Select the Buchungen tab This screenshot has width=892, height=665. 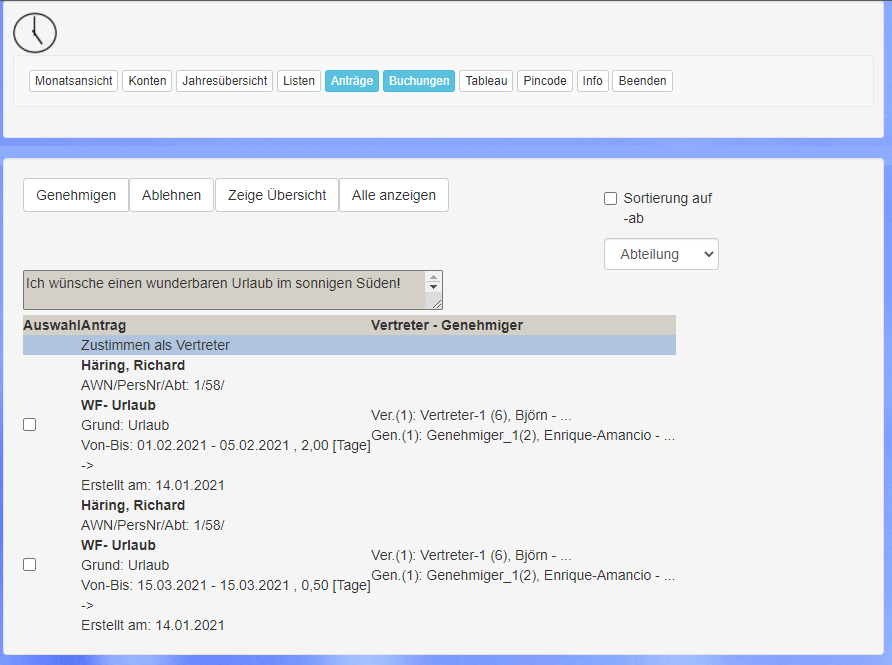419,81
